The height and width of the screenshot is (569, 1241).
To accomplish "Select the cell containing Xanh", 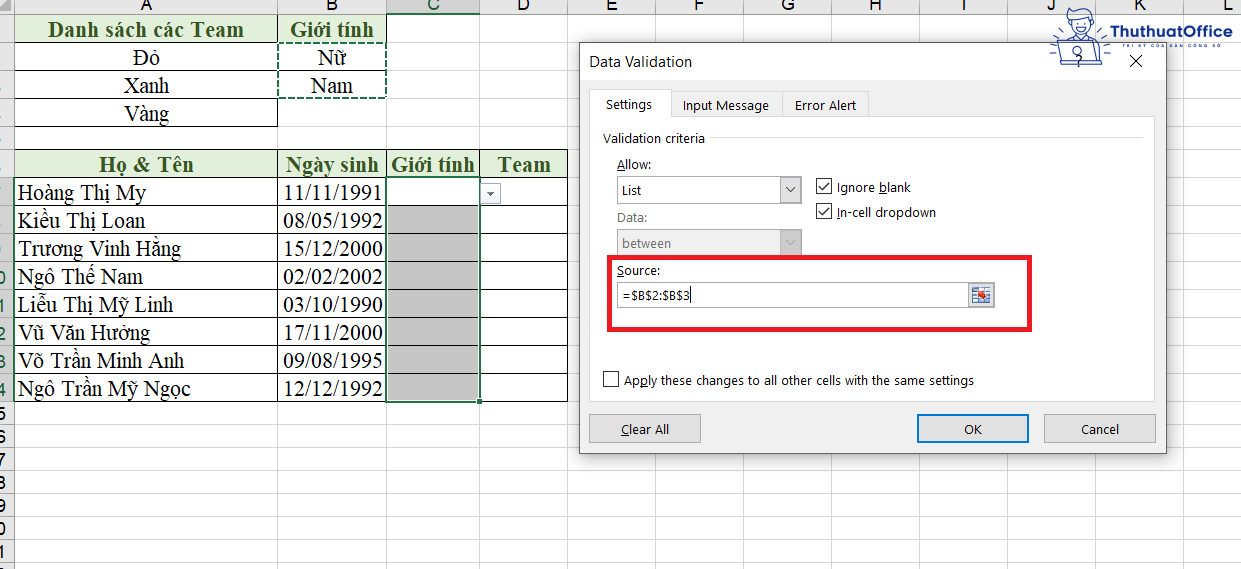I will [x=146, y=85].
